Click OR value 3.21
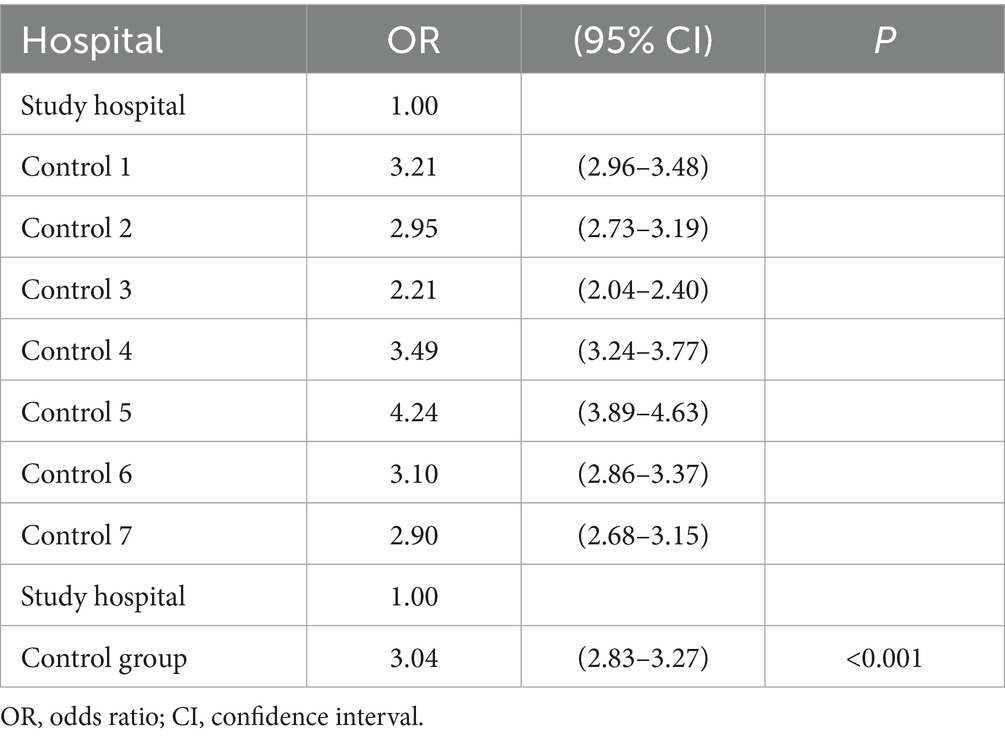The image size is (1005, 739). (x=413, y=167)
